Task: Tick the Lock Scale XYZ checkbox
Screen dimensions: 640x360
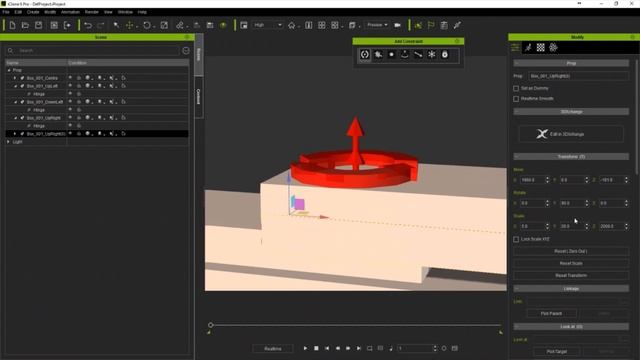Action: pyautogui.click(x=516, y=239)
